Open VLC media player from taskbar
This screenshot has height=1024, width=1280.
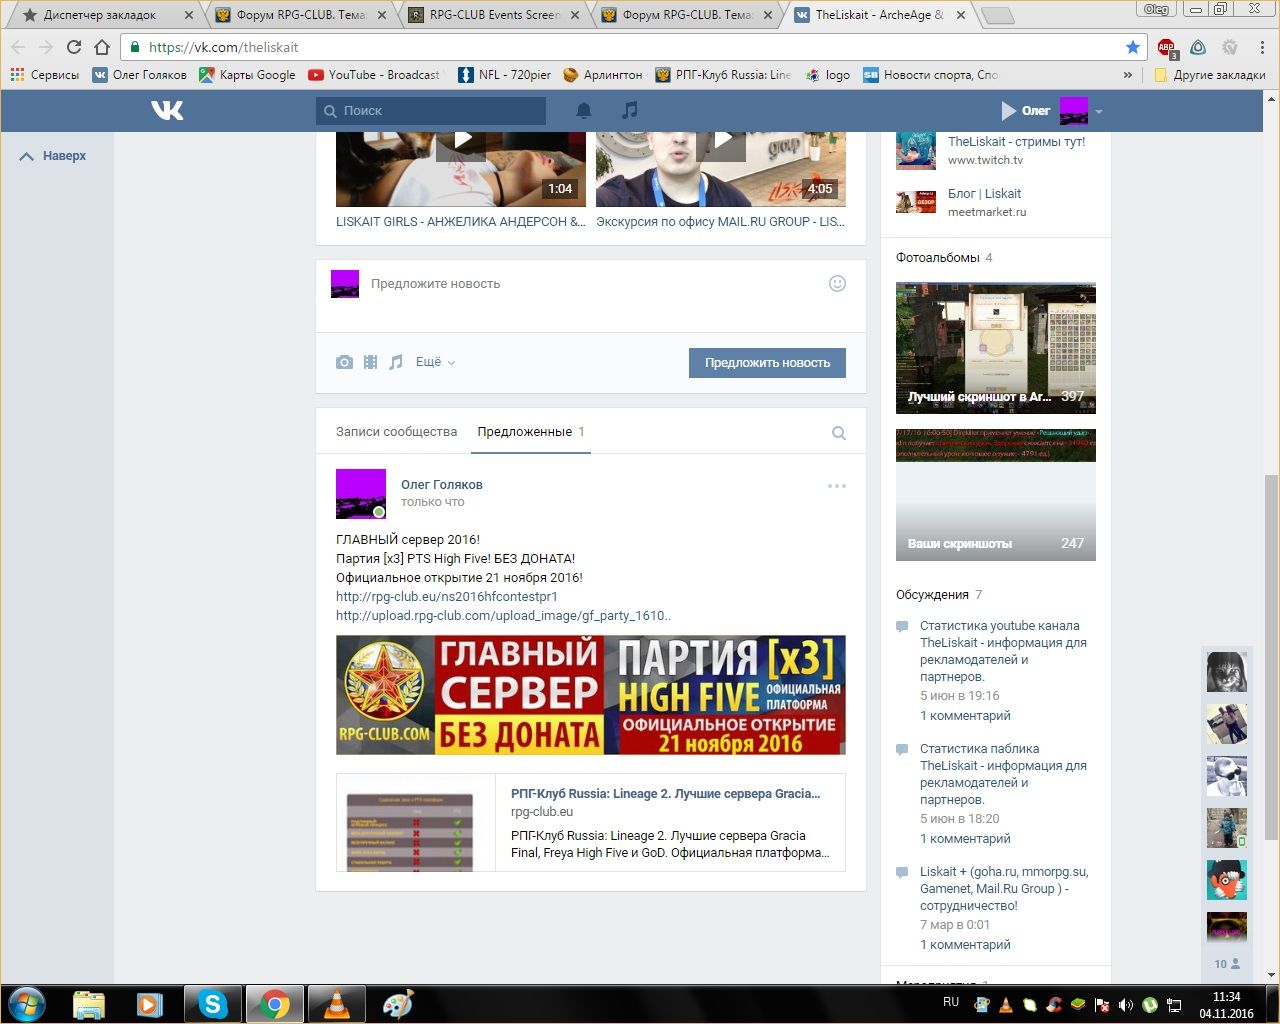click(x=337, y=1004)
